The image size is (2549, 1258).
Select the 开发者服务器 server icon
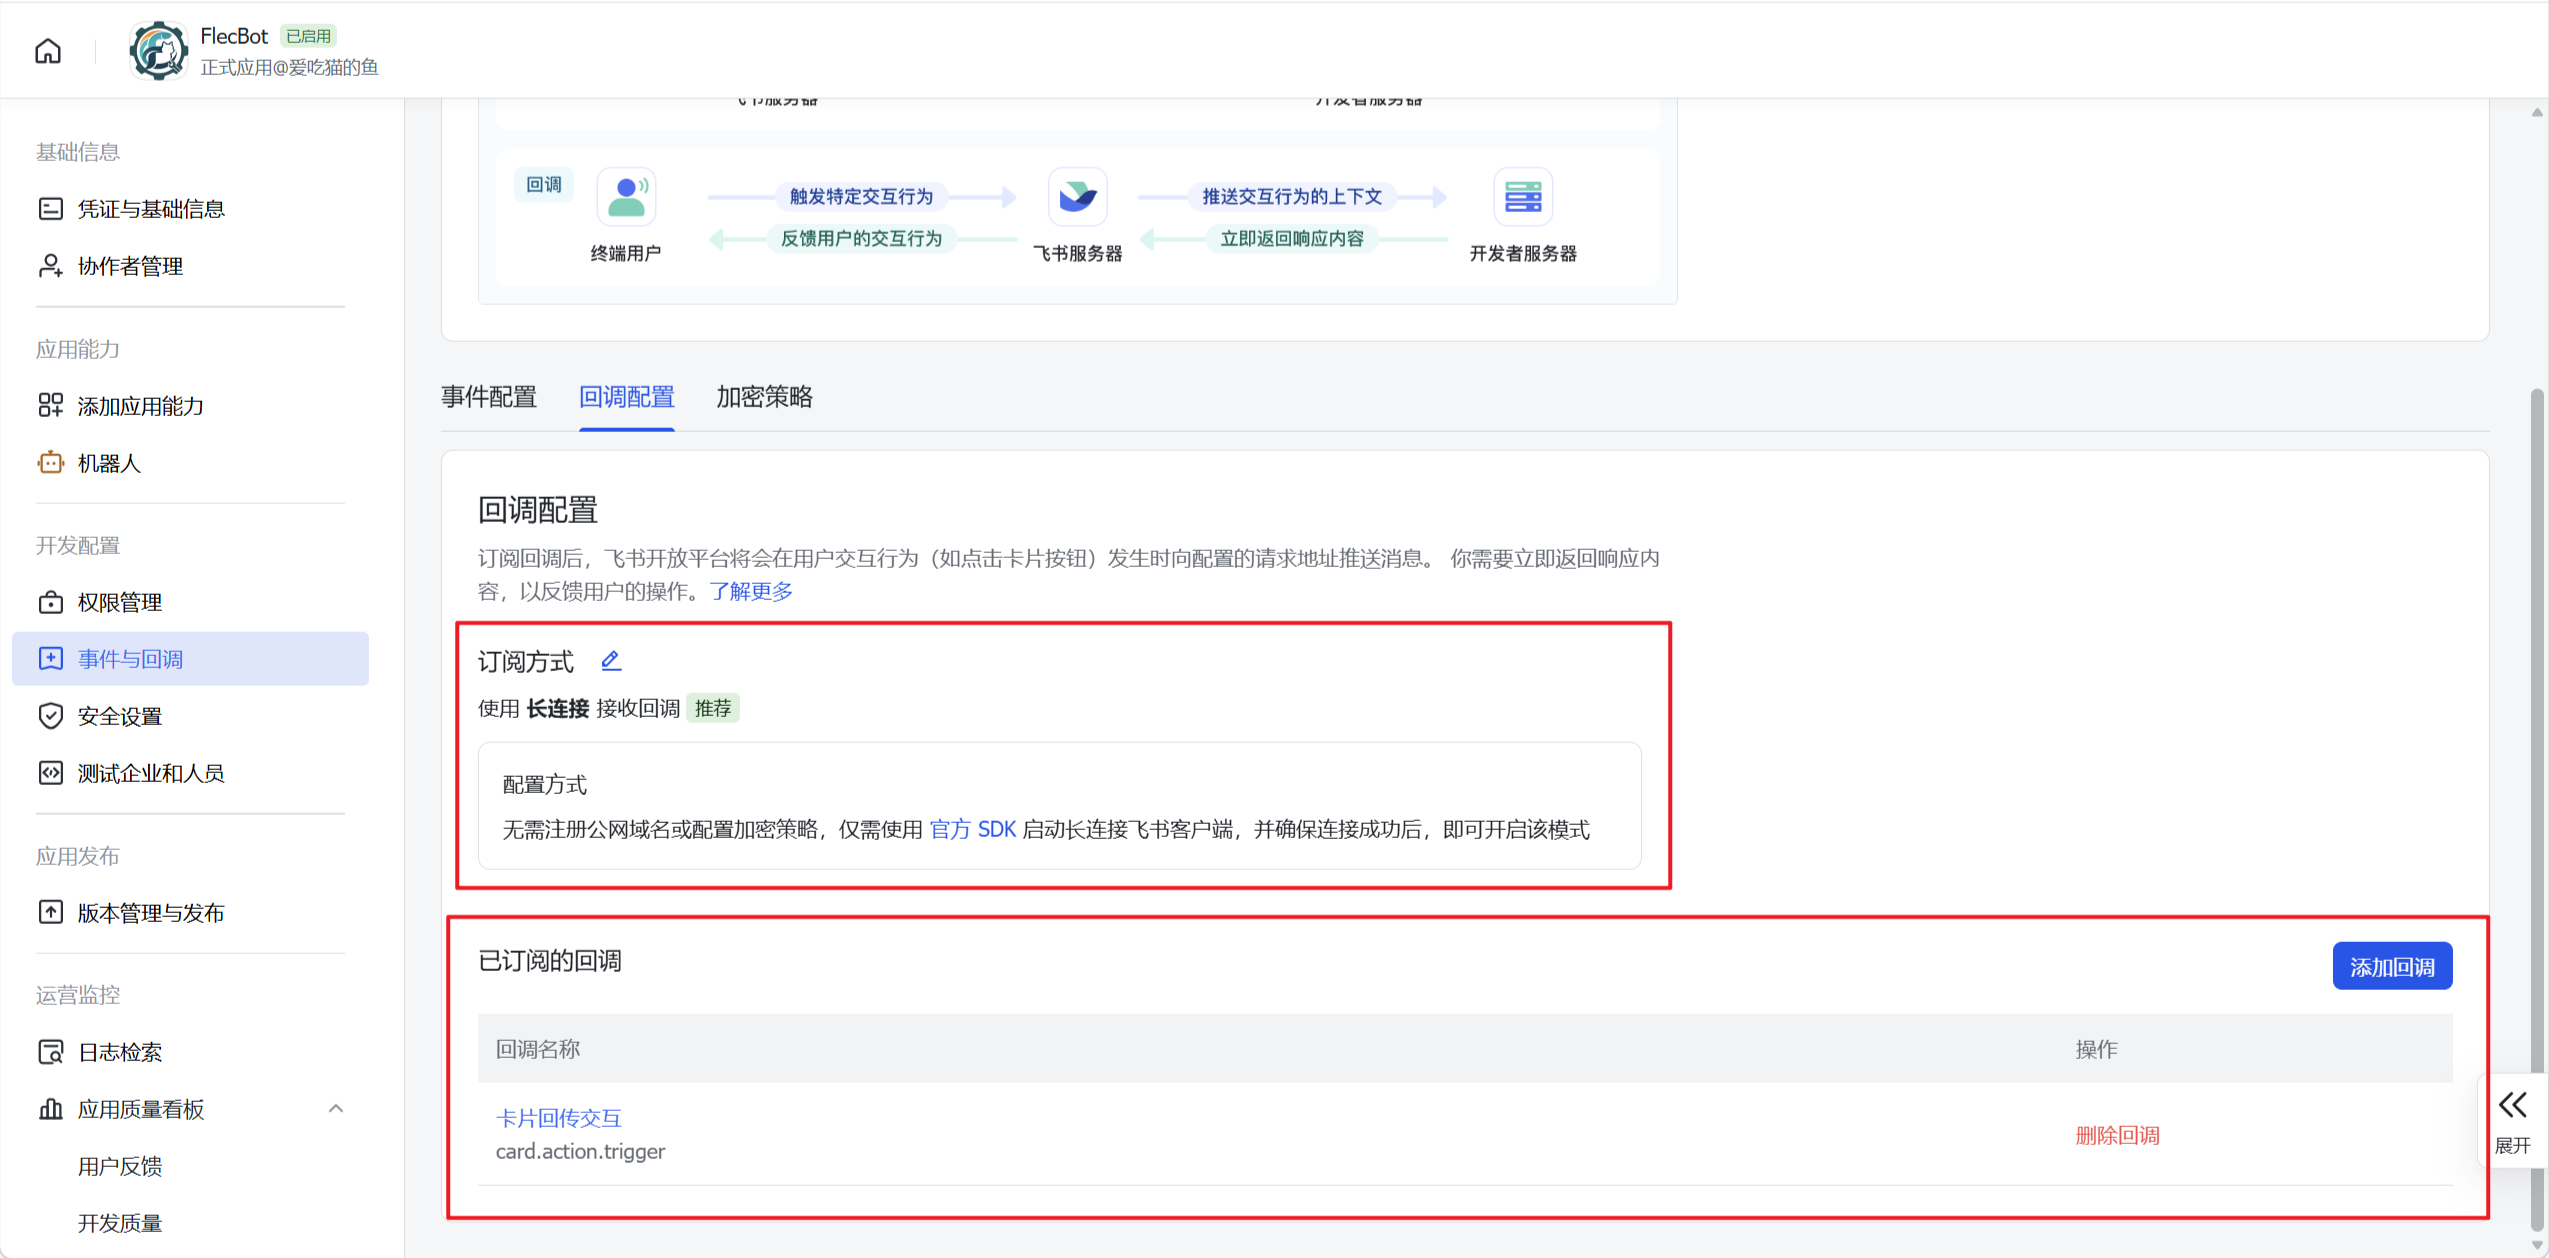point(1522,196)
